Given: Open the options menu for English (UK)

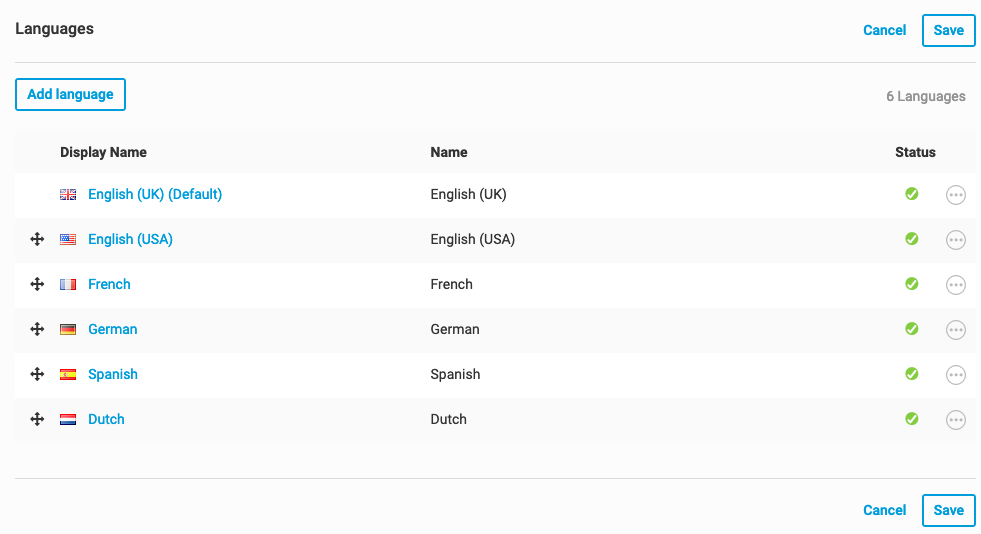Looking at the screenshot, I should [956, 195].
